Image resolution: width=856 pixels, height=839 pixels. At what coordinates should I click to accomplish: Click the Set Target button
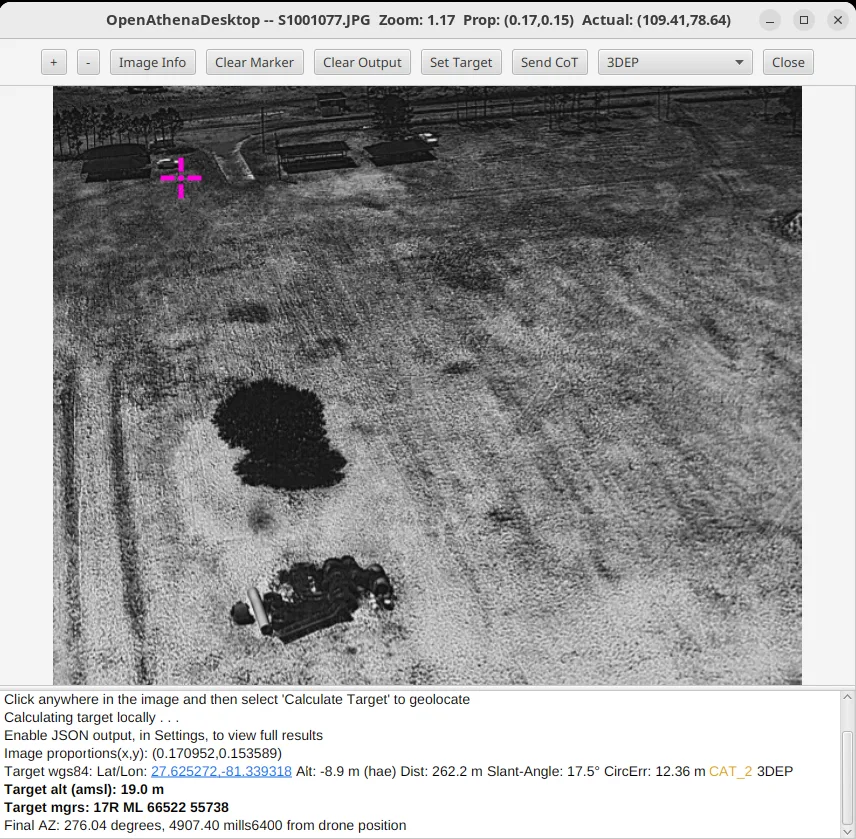pyautogui.click(x=461, y=62)
